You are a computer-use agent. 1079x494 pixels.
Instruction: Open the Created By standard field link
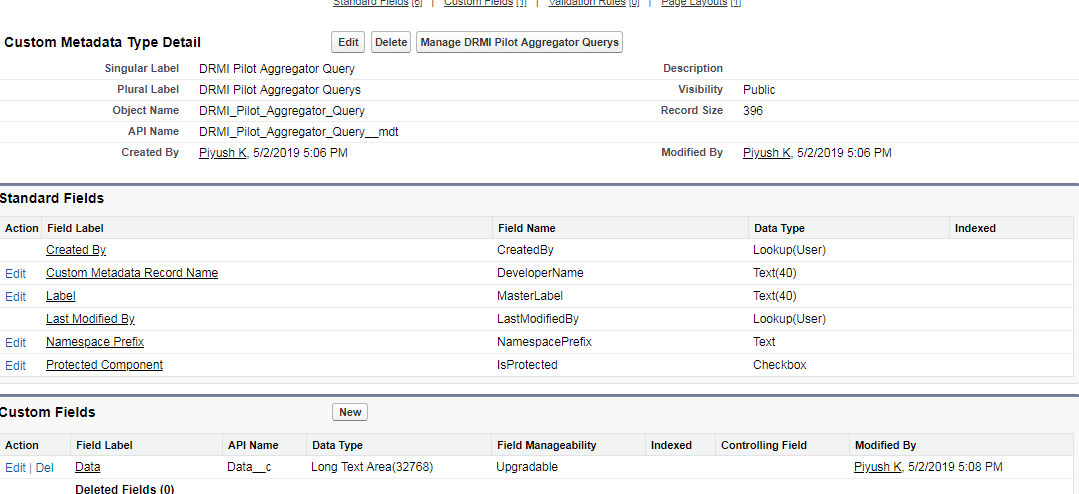tap(76, 250)
